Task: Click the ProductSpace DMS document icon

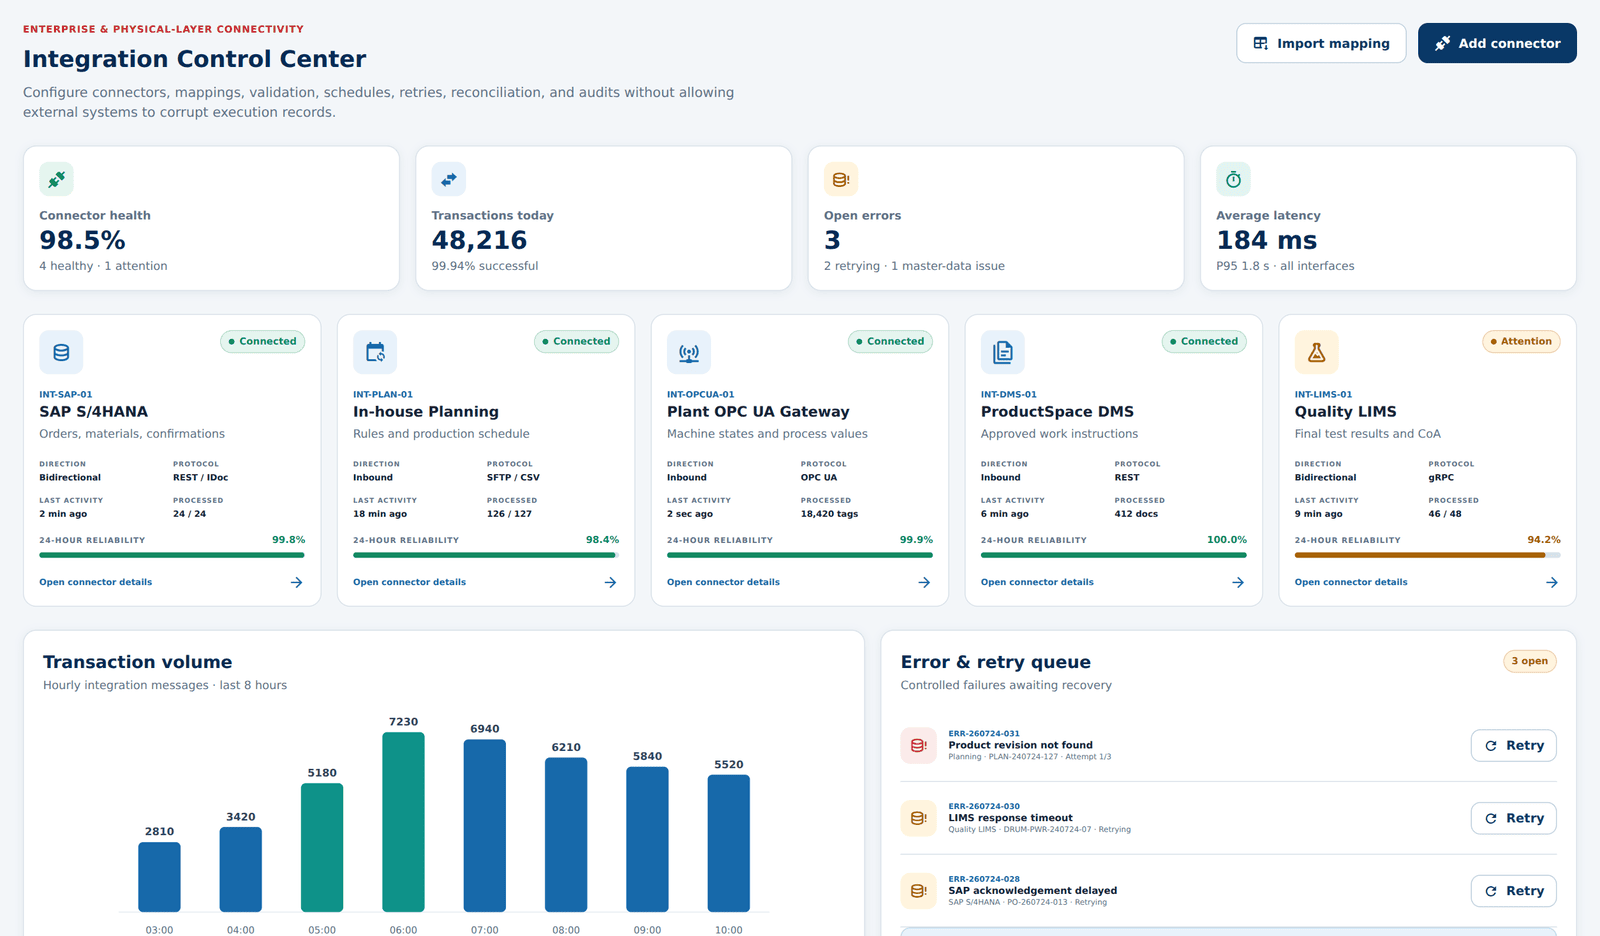Action: coord(1003,352)
